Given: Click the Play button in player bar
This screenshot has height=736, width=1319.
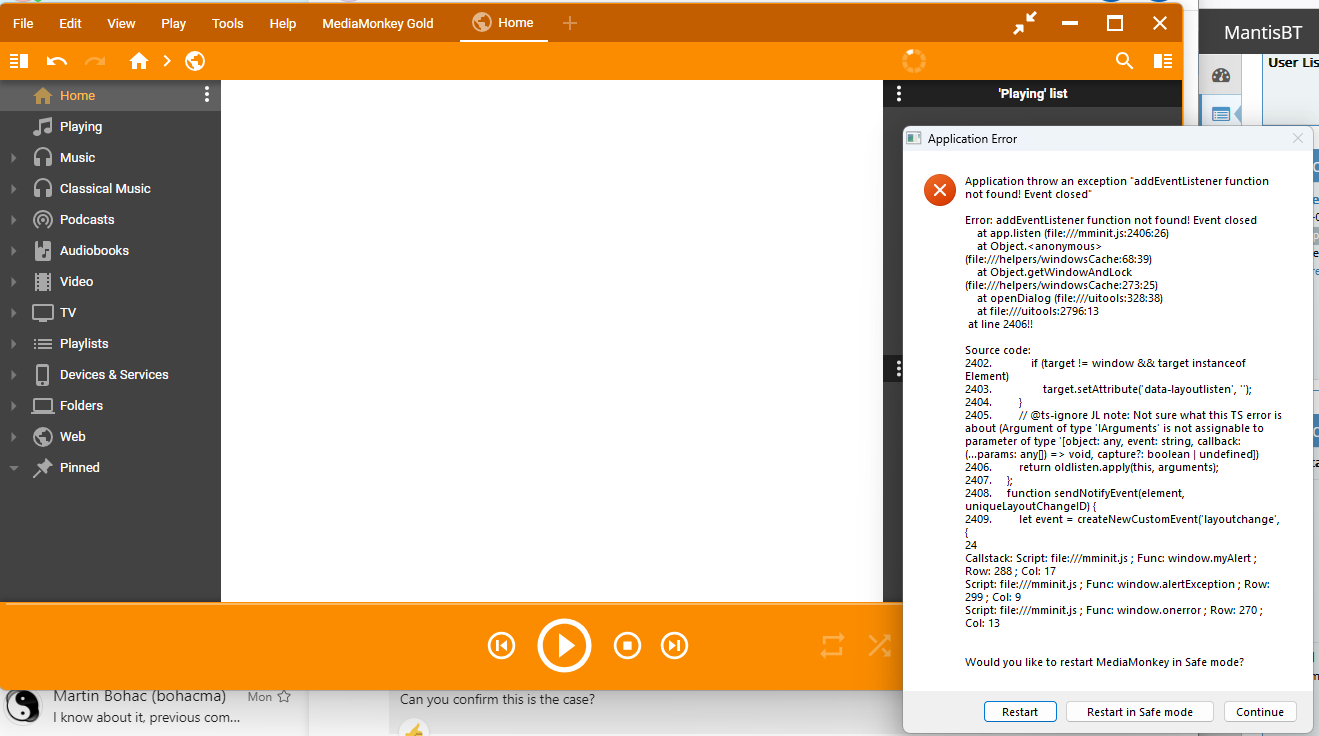Looking at the screenshot, I should click(565, 646).
